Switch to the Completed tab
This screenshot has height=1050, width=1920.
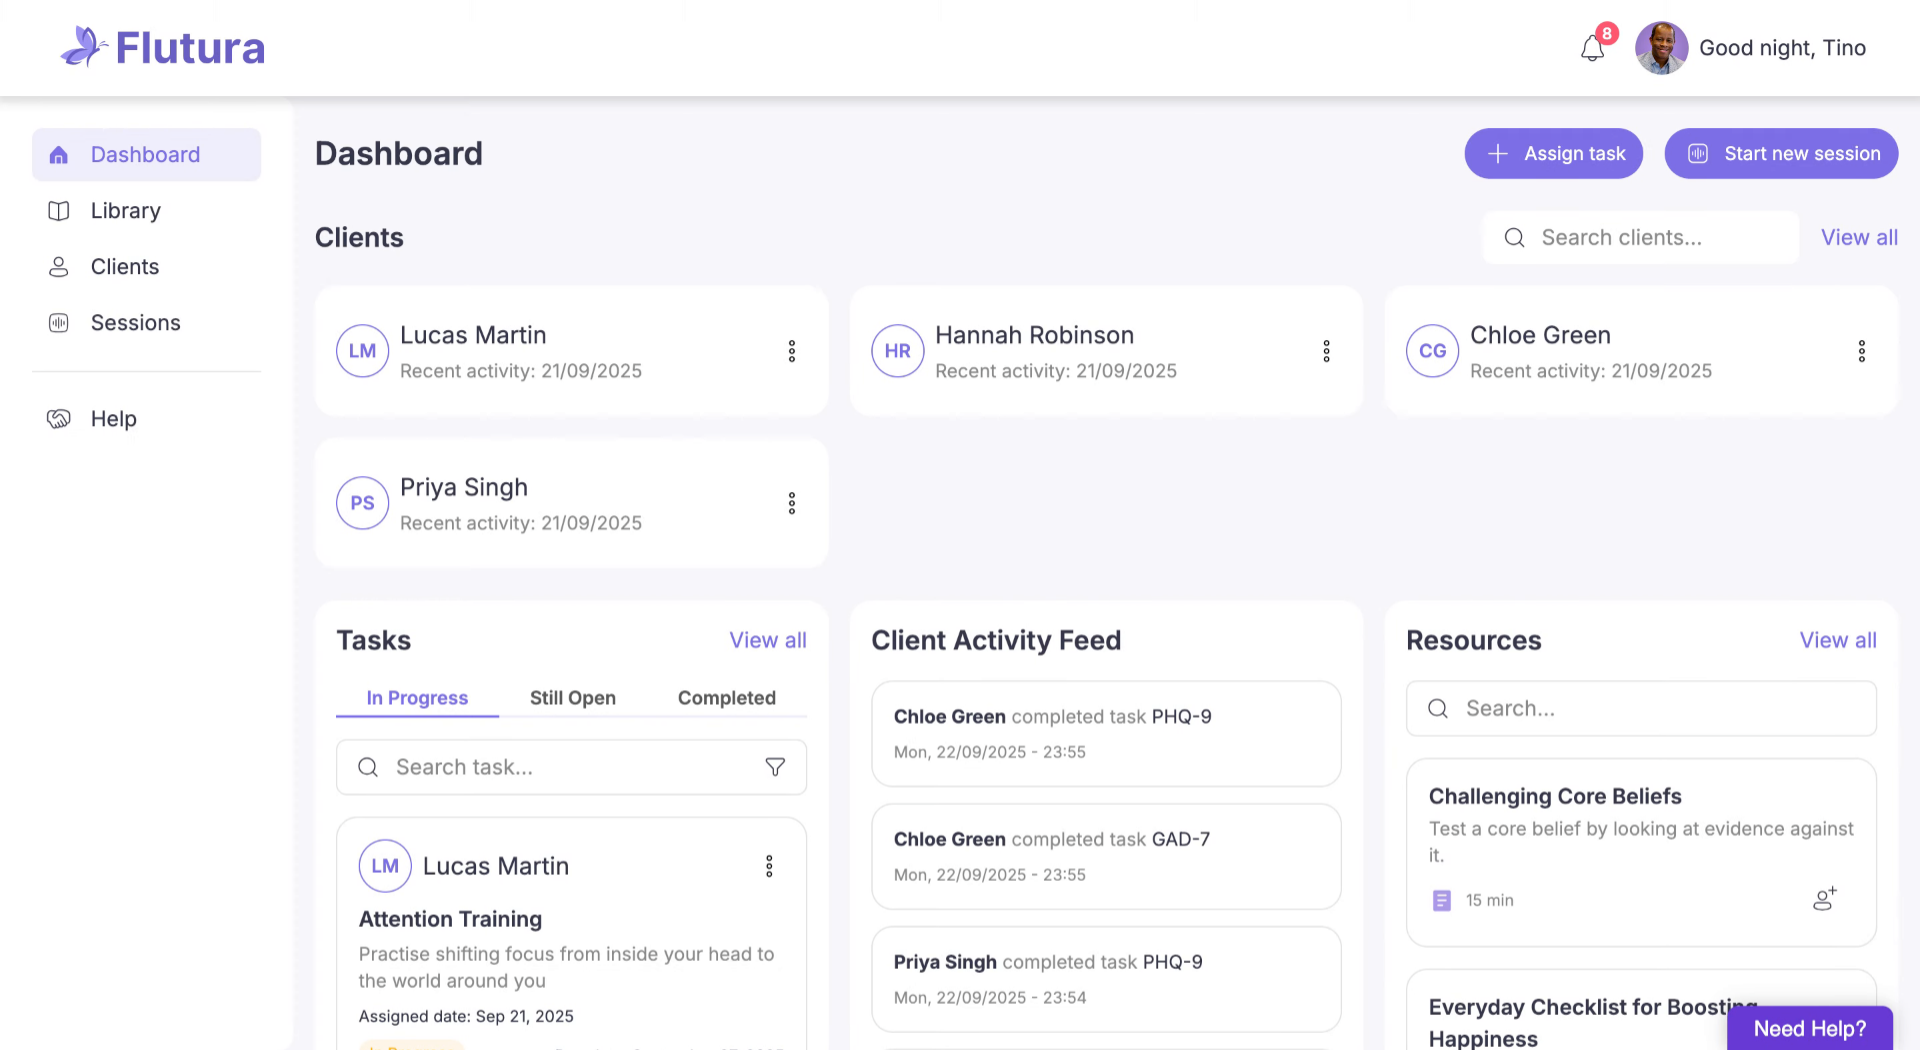click(727, 698)
